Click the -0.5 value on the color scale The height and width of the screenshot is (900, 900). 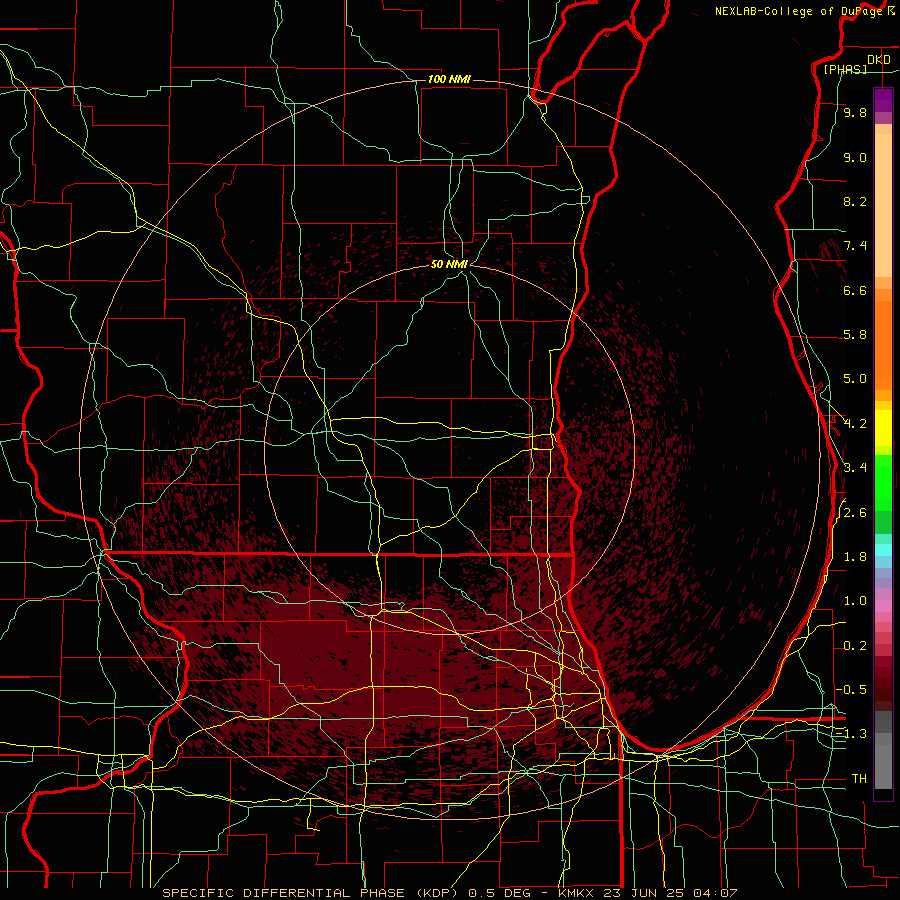pyautogui.click(x=851, y=690)
